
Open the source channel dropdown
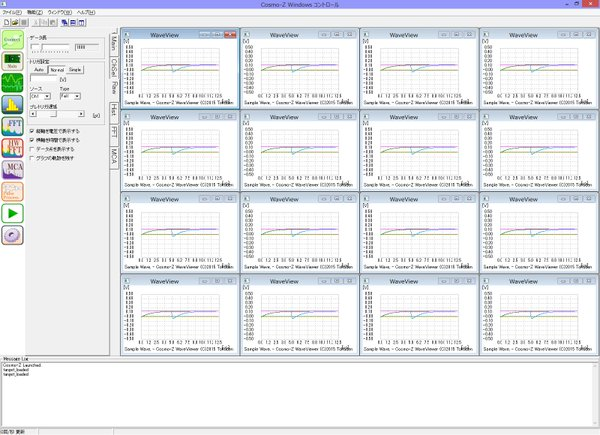(38, 96)
